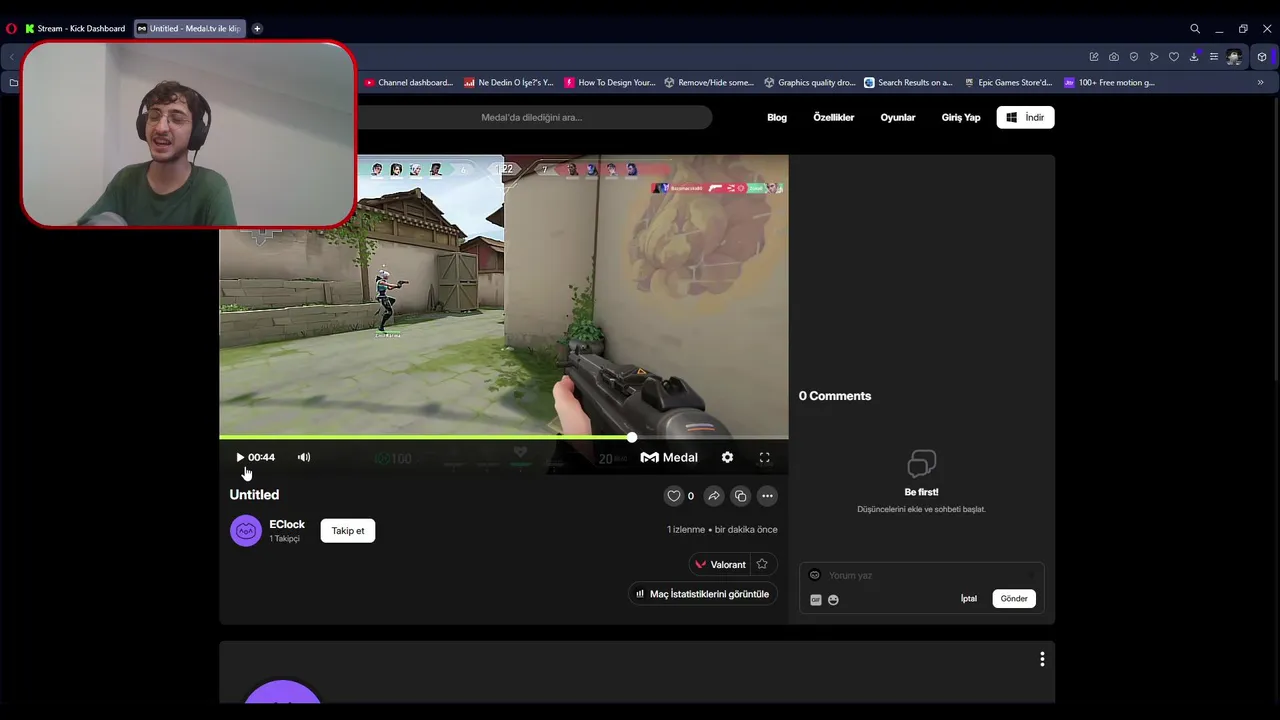The height and width of the screenshot is (720, 1280).
Task: Play the video with the play button
Action: tap(240, 457)
